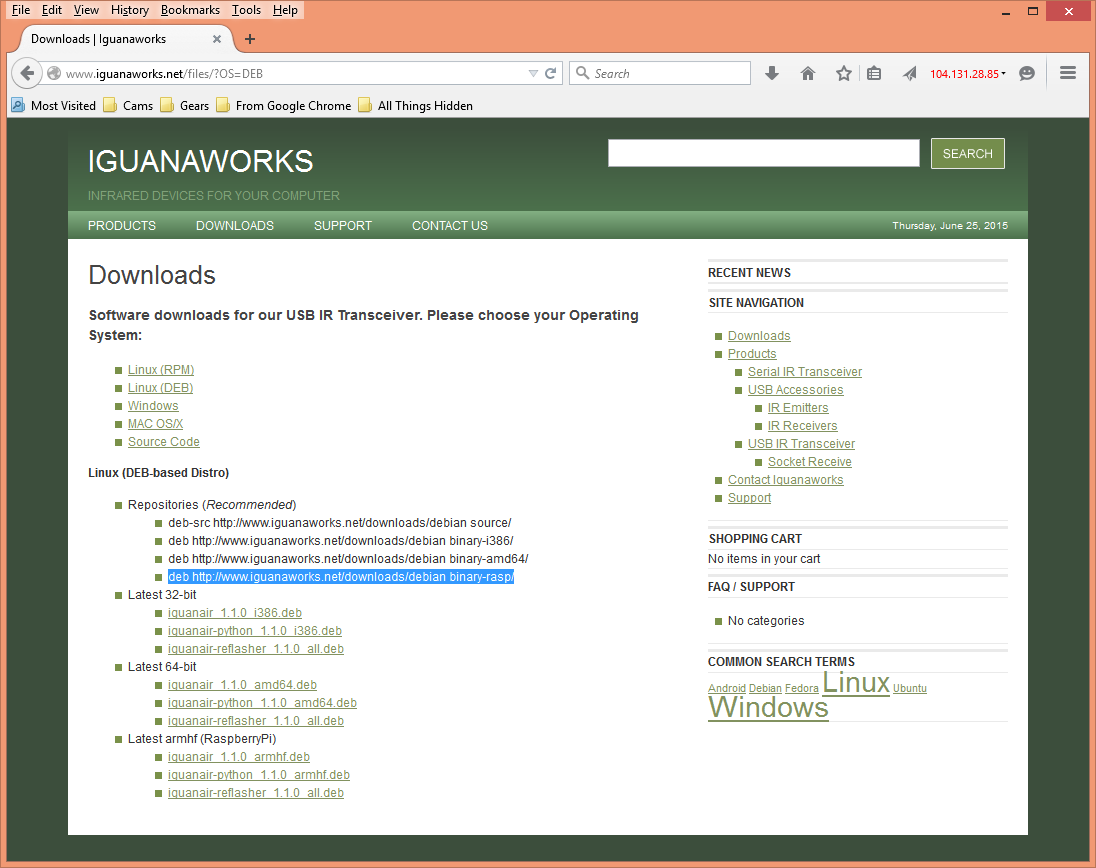This screenshot has height=868, width=1096.
Task: Download iguanair_1.1.0_amd64.deb
Action: click(242, 685)
